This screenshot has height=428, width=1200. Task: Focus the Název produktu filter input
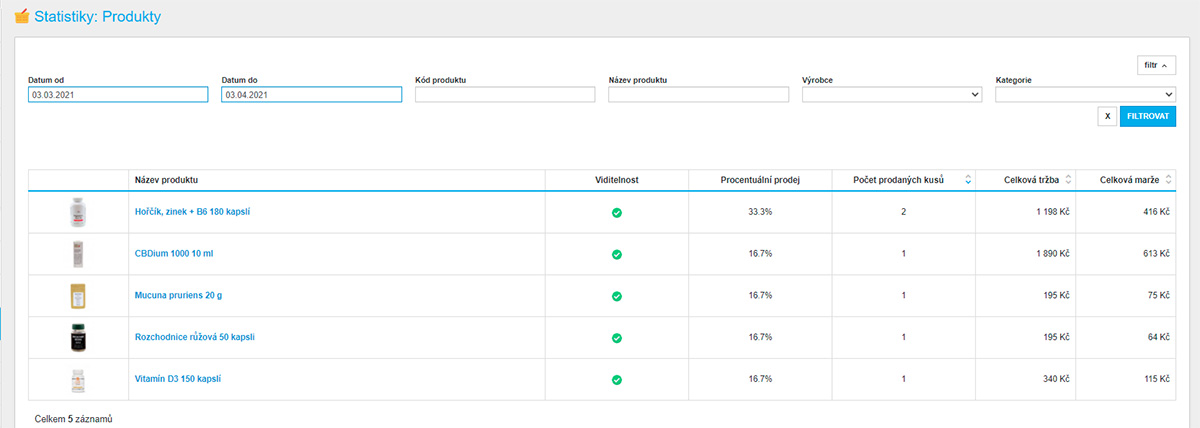(698, 95)
